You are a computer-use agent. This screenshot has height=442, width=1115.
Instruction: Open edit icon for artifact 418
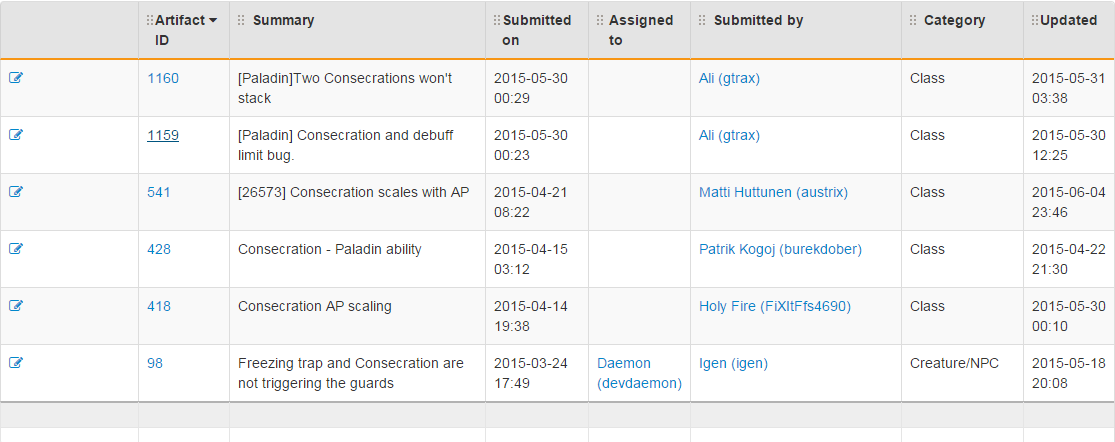click(16, 306)
